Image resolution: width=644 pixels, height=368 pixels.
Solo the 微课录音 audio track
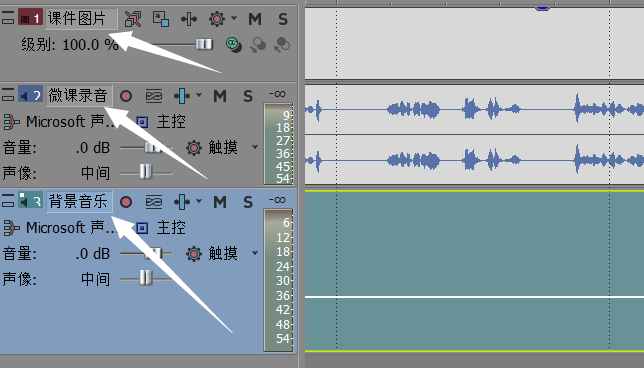[248, 96]
